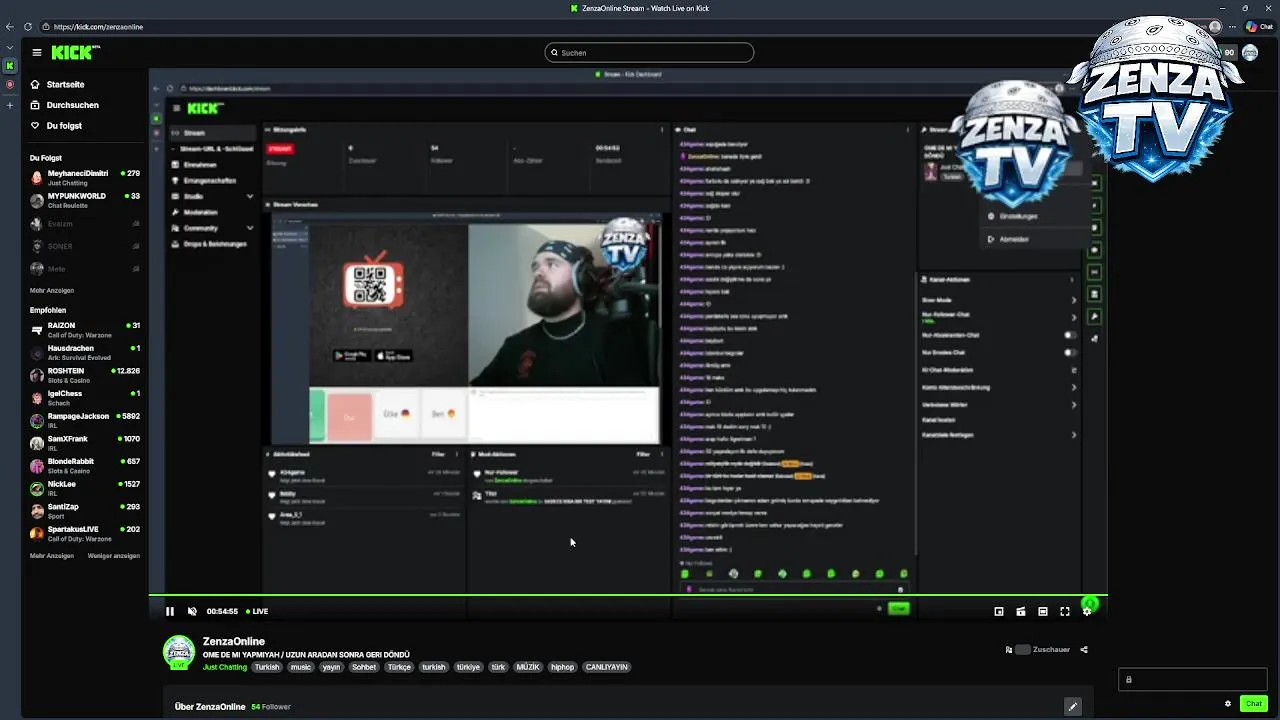Select the yayın tag
1280x720 pixels.
331,667
